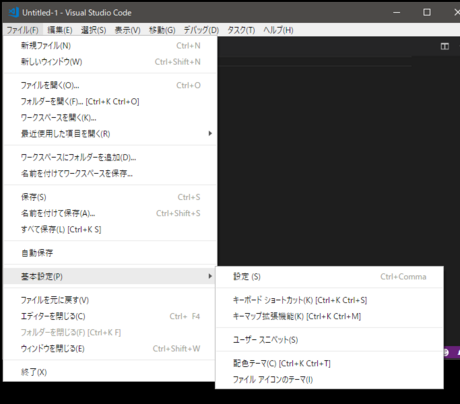Image resolution: width=460 pixels, height=404 pixels.
Task: Expand the 最近使用した項目を開く submenu arrow
Action: pyautogui.click(x=210, y=134)
